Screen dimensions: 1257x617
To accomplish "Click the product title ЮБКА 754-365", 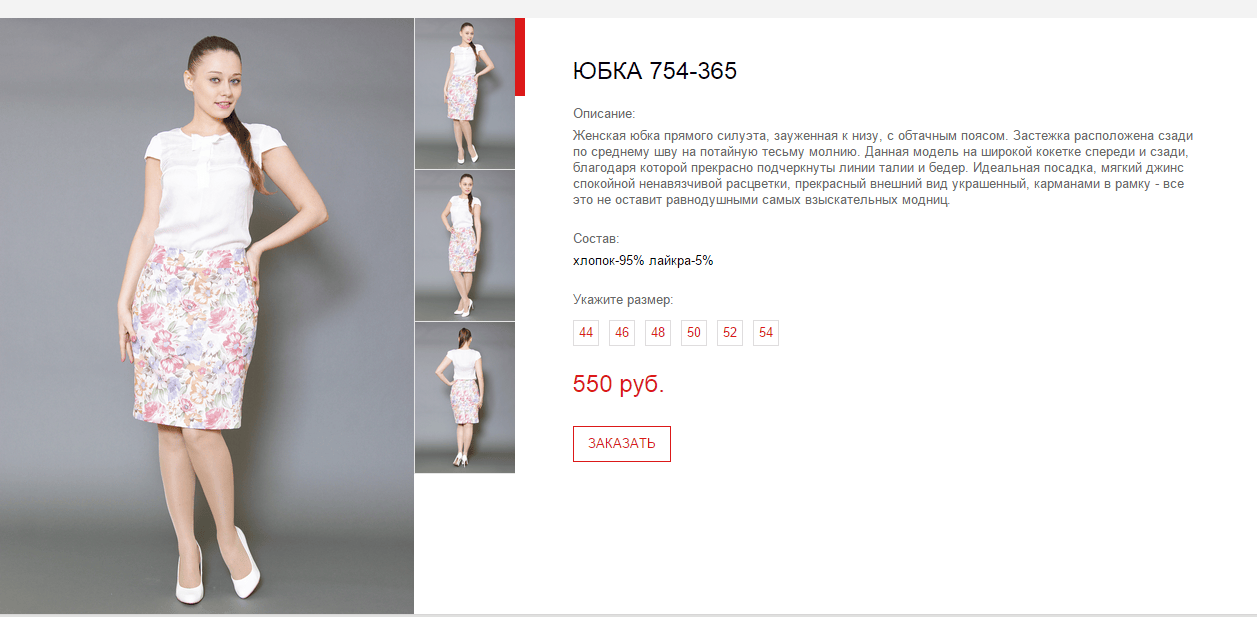I will click(655, 71).
